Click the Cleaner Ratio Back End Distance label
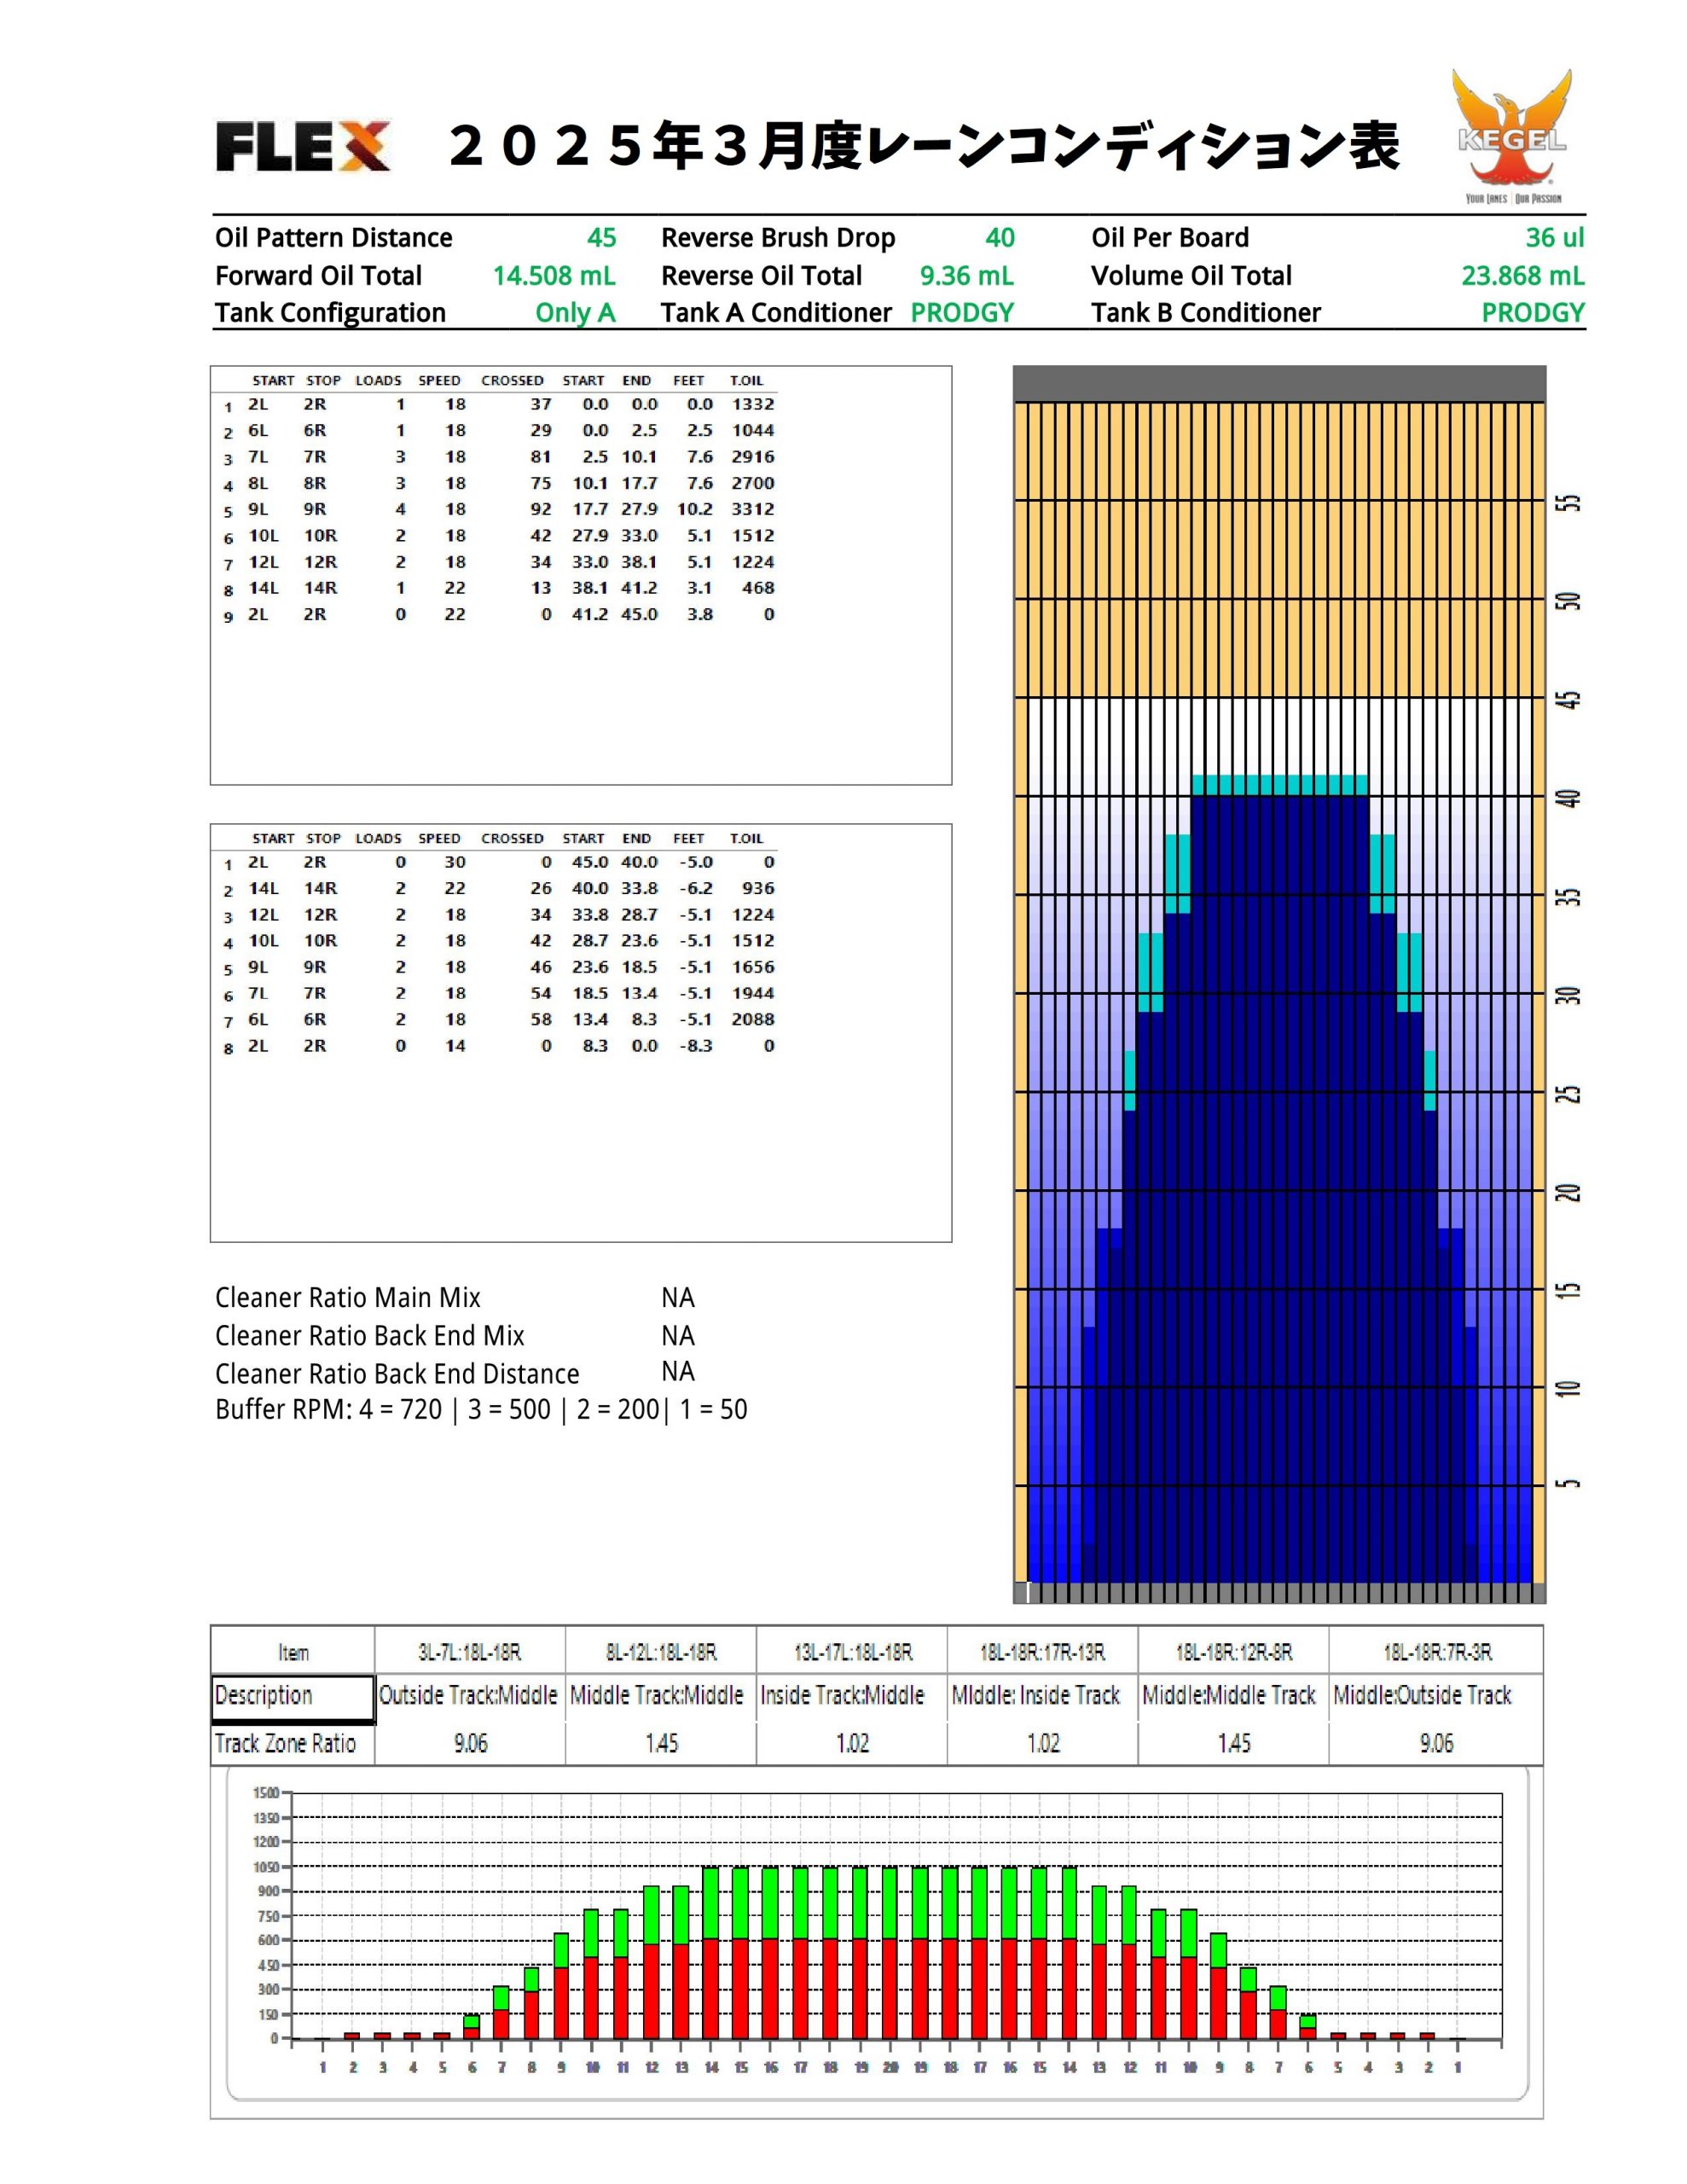 [x=397, y=1374]
